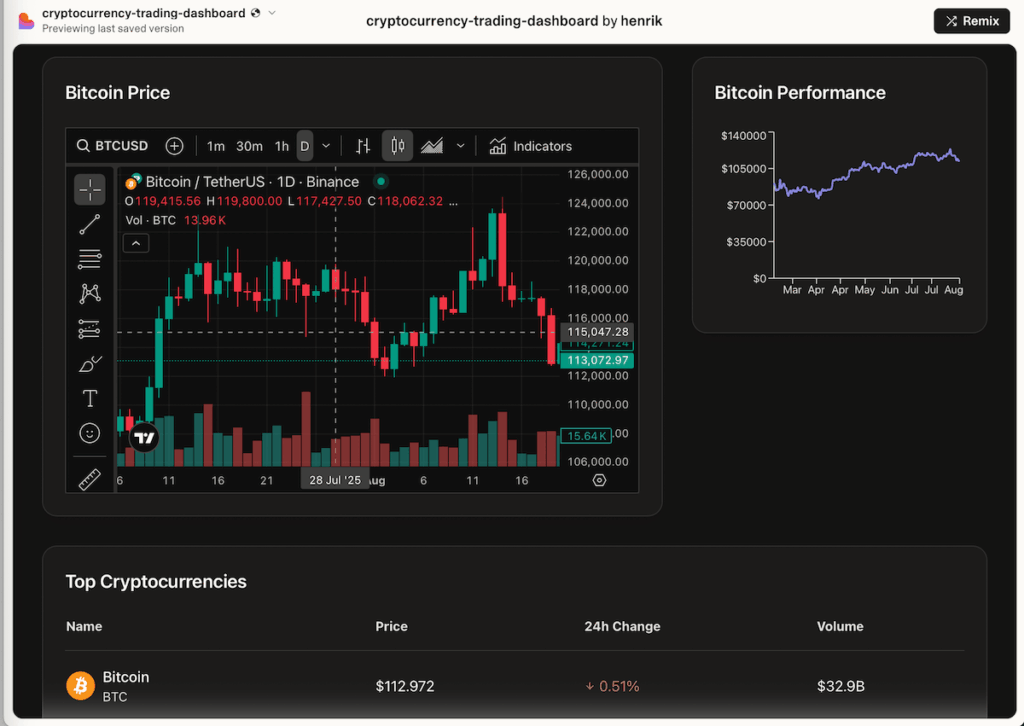Select the 1h timeframe
This screenshot has height=726, width=1024.
[x=281, y=145]
